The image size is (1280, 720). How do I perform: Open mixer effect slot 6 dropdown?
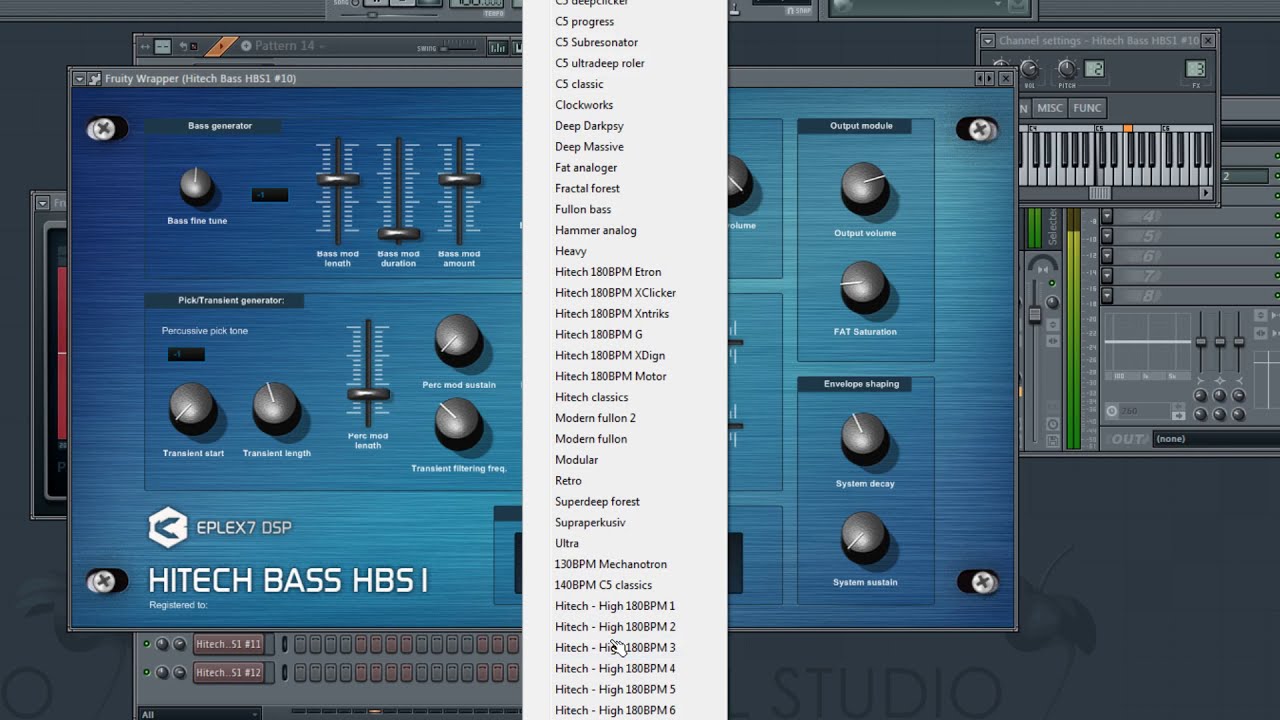coord(1107,256)
